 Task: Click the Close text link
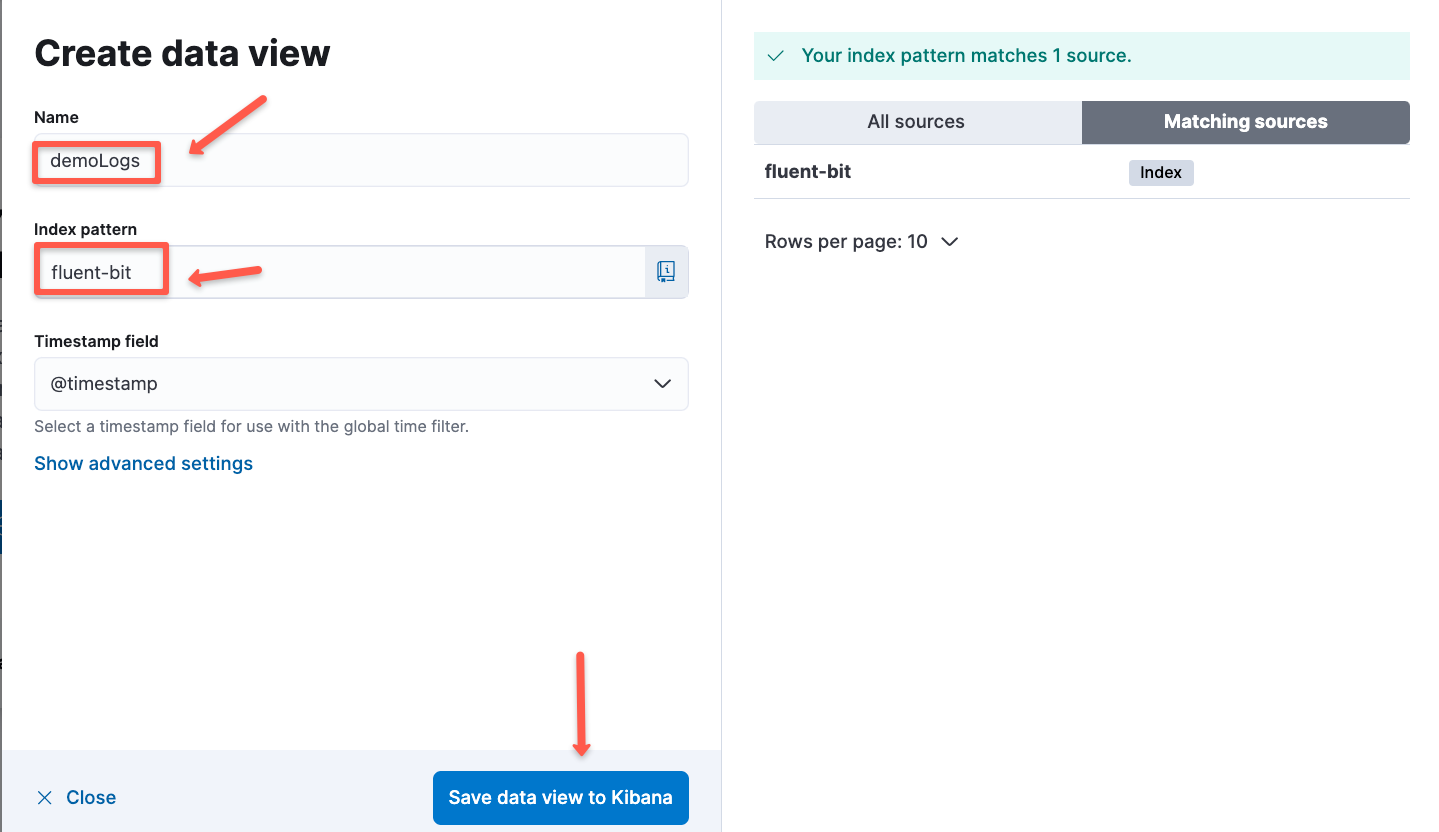click(x=91, y=797)
